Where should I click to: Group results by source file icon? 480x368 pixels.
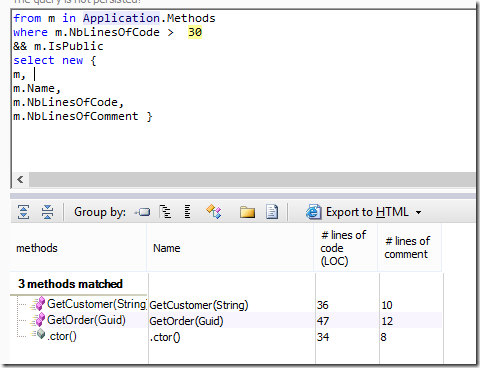click(272, 212)
